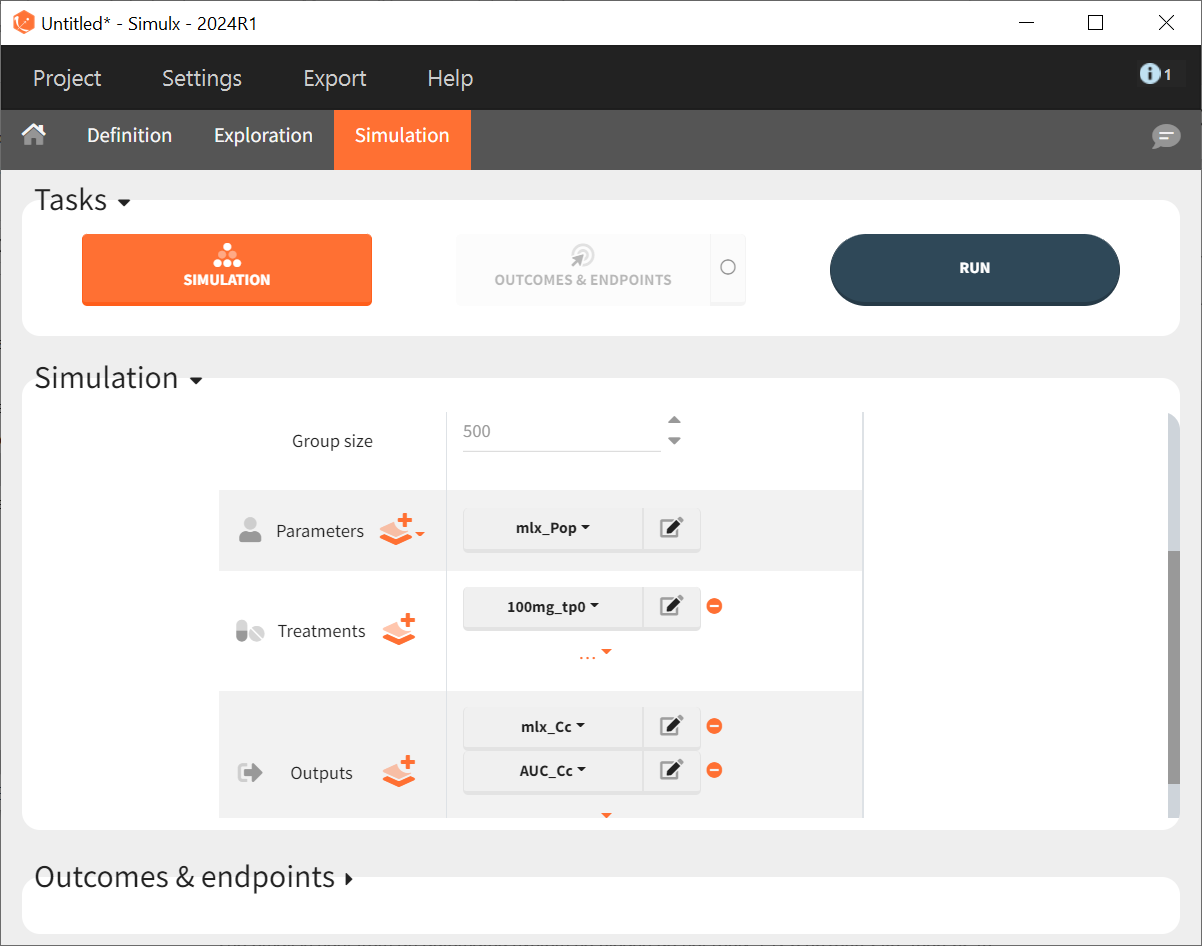This screenshot has width=1202, height=946.
Task: Edit the mlx_Cc output element
Action: click(671, 726)
